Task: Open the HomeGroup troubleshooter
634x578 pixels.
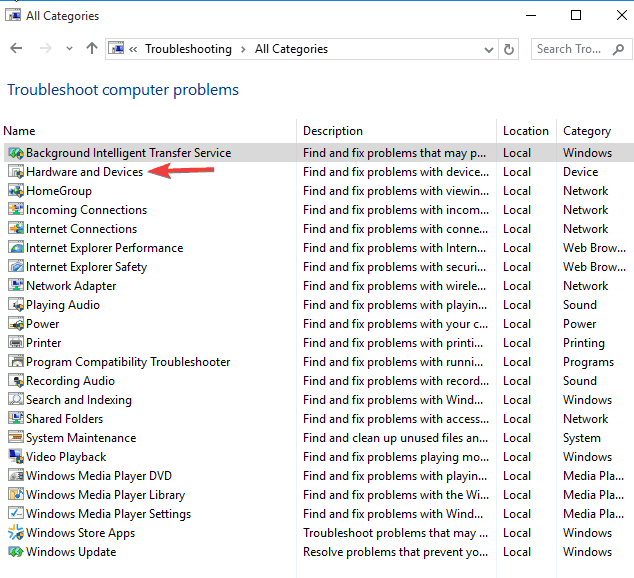Action: [x=59, y=191]
